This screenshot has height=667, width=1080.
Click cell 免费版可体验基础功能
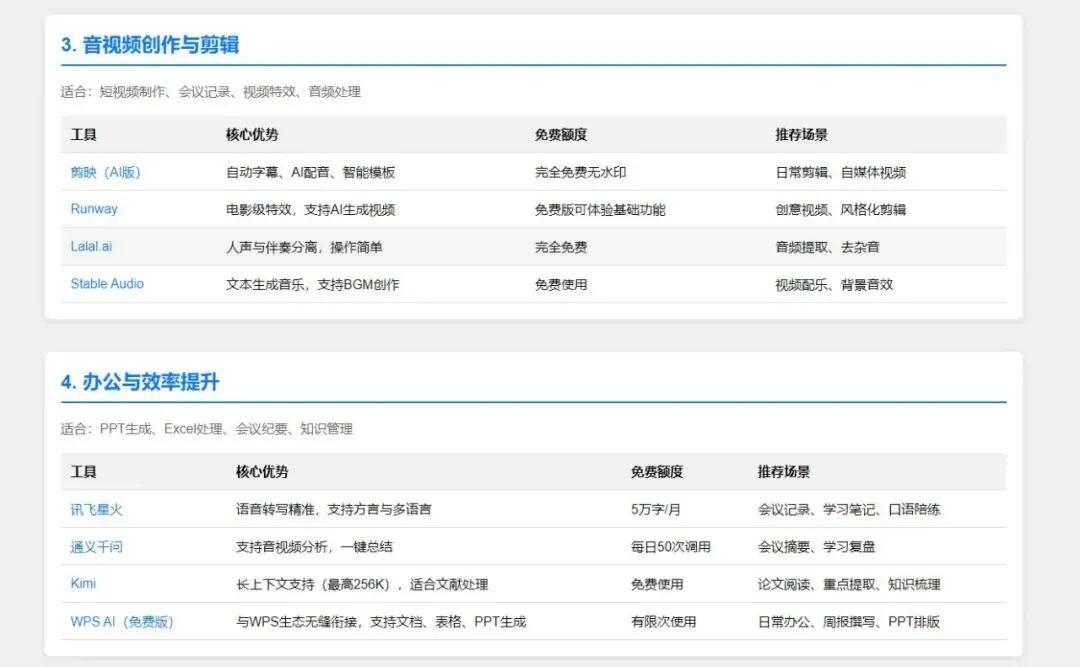point(600,209)
